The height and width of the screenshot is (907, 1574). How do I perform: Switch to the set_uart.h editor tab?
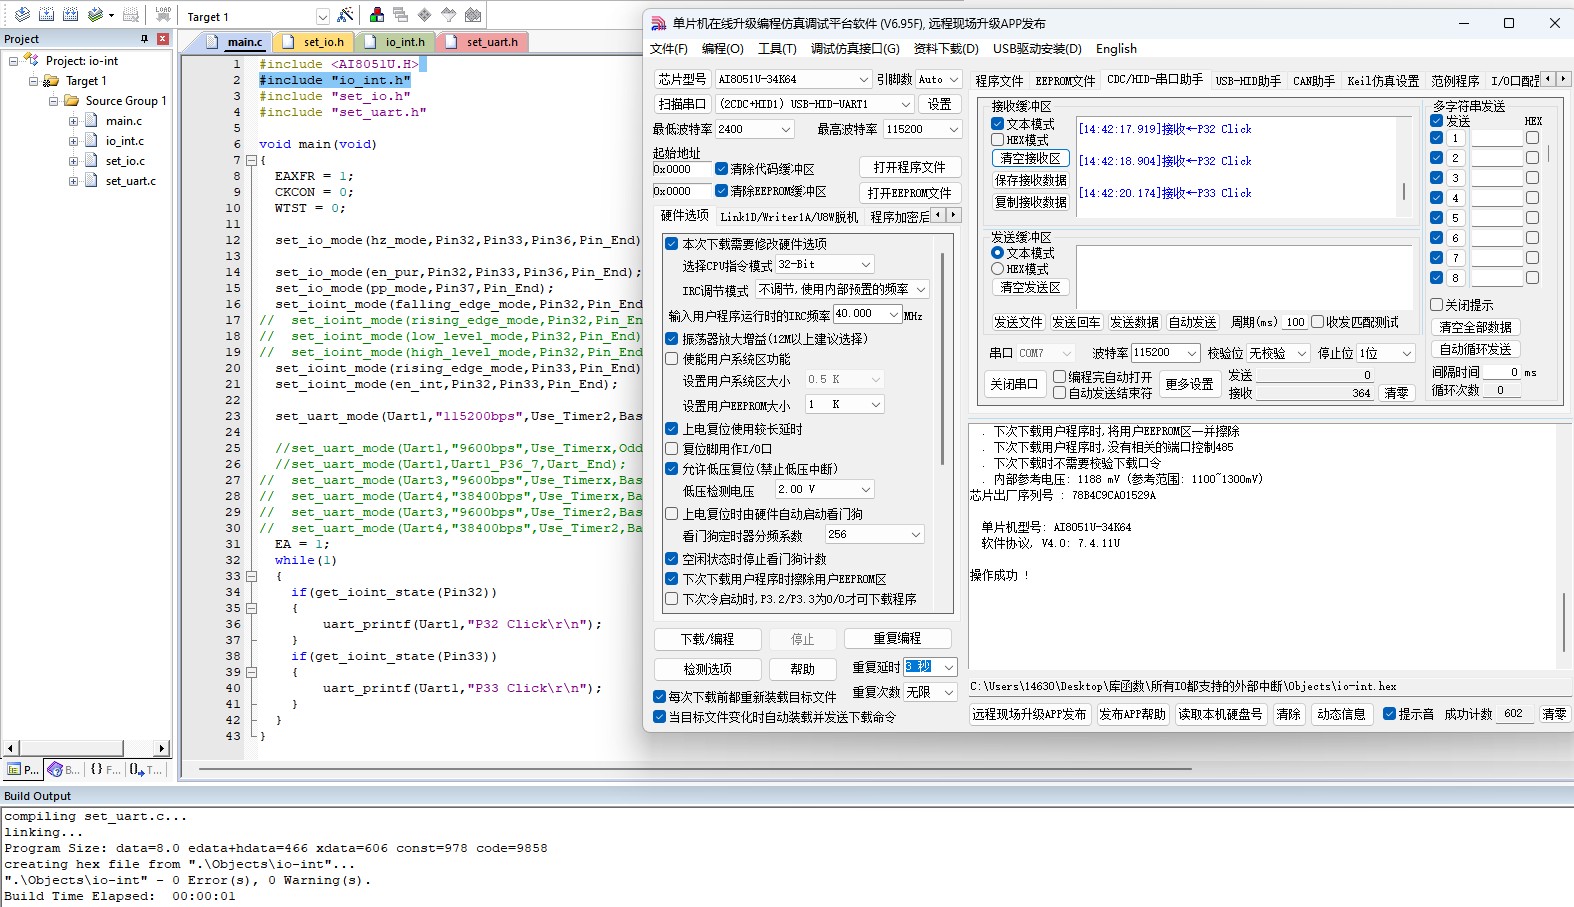tap(491, 42)
